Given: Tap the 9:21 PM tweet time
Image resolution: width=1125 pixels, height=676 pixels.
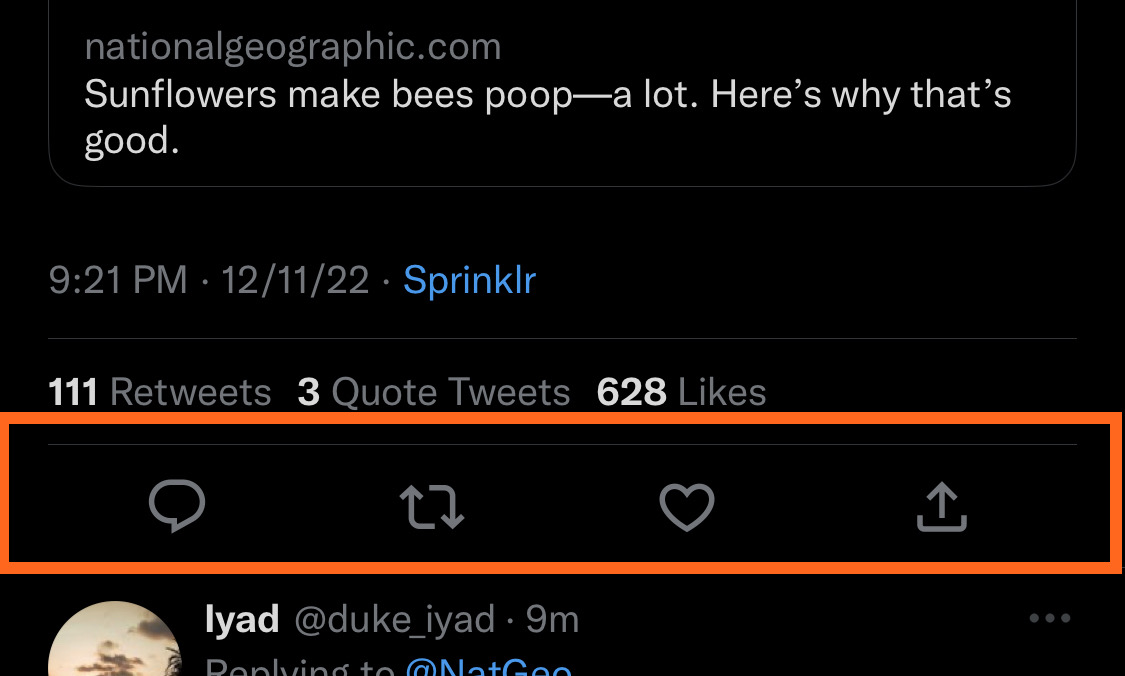Looking at the screenshot, I should [x=118, y=280].
